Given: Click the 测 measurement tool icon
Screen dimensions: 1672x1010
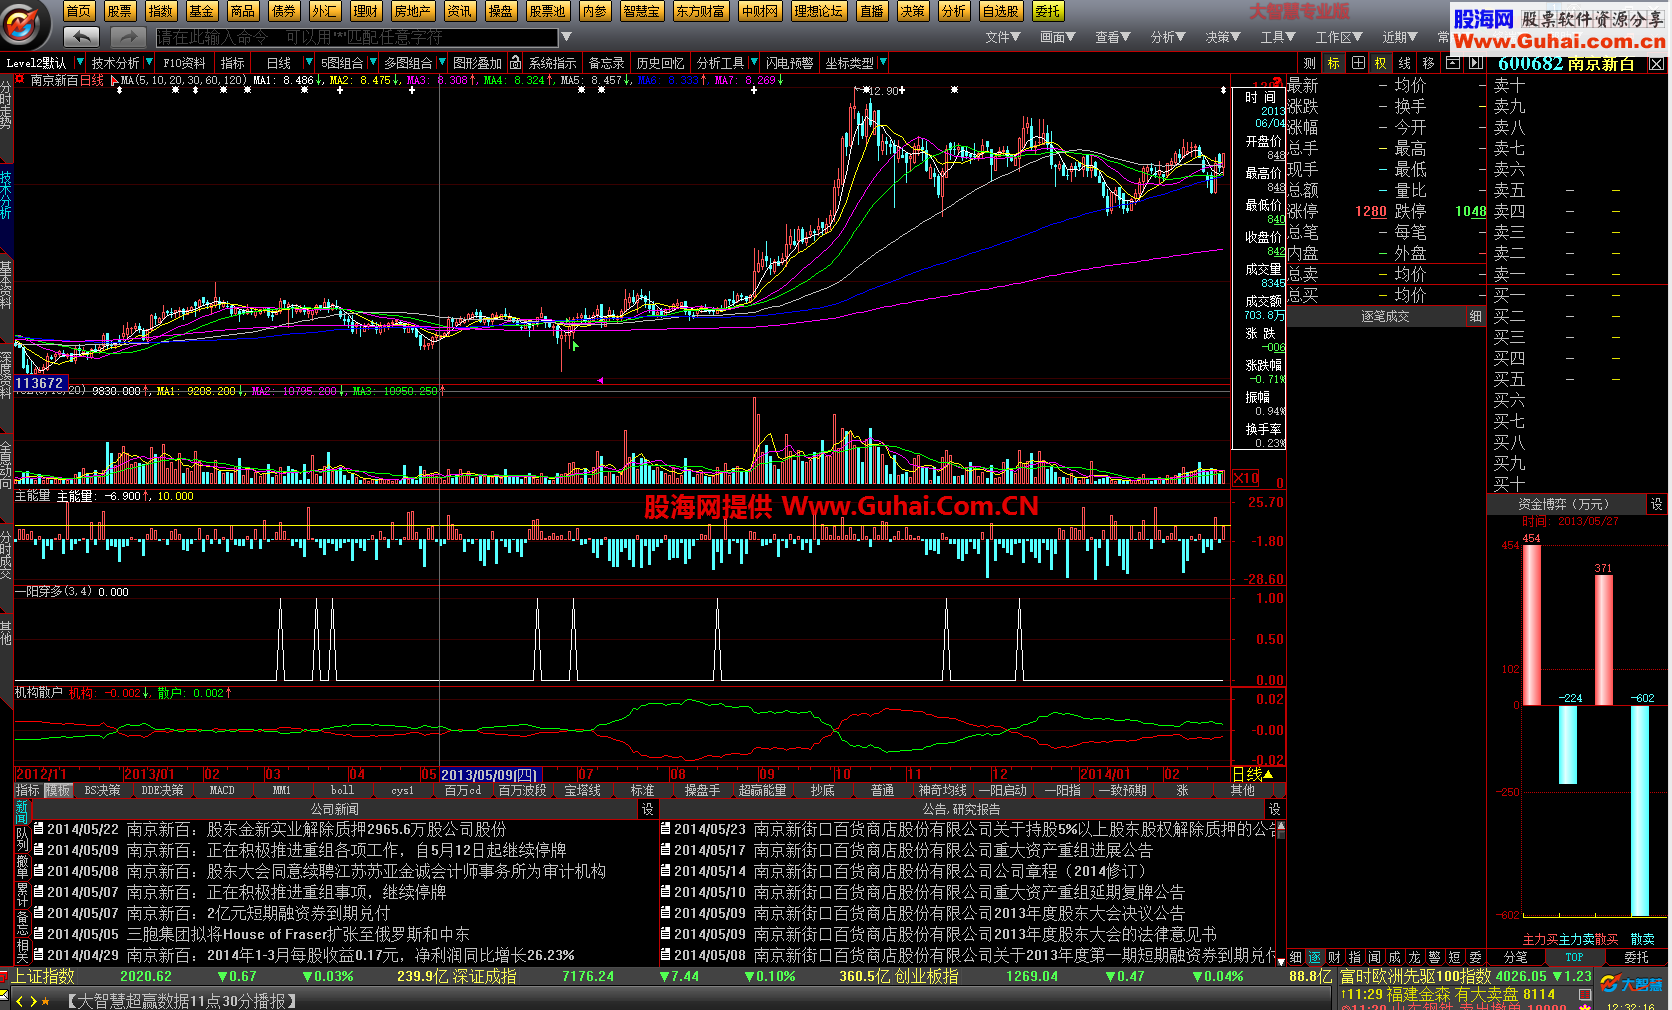Looking at the screenshot, I should 1309,63.
